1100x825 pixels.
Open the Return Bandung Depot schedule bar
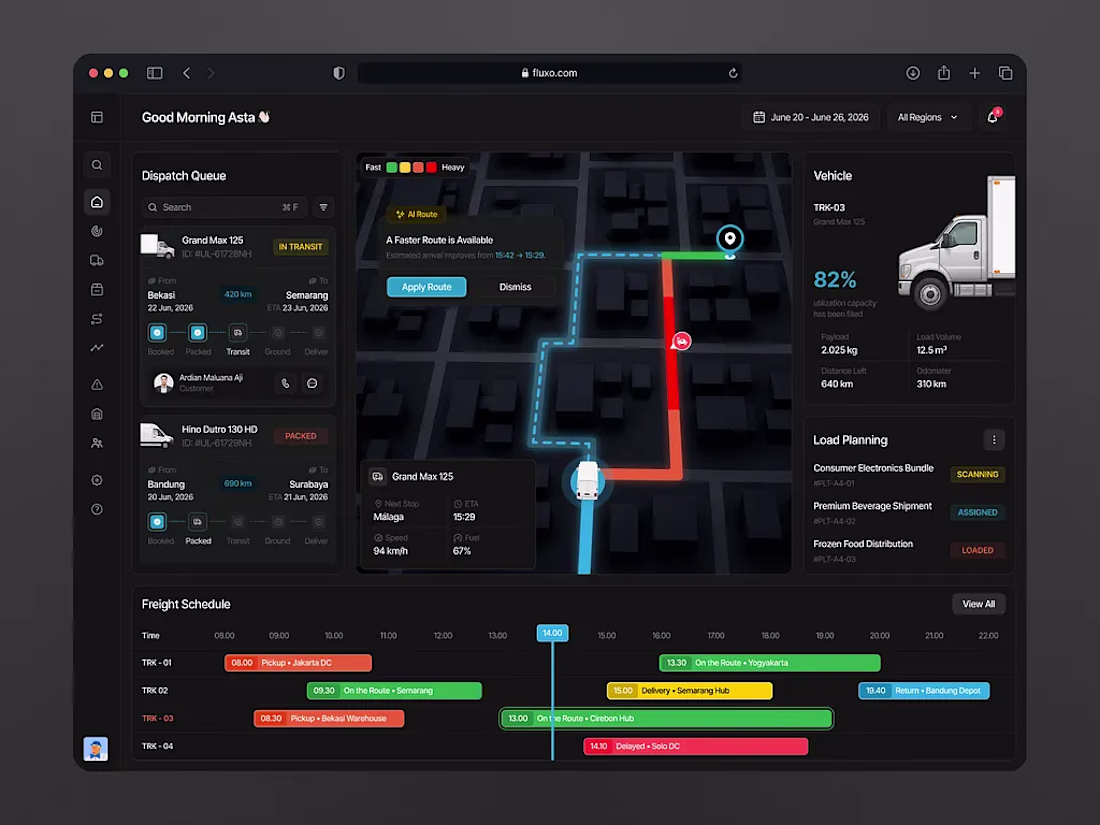(924, 691)
